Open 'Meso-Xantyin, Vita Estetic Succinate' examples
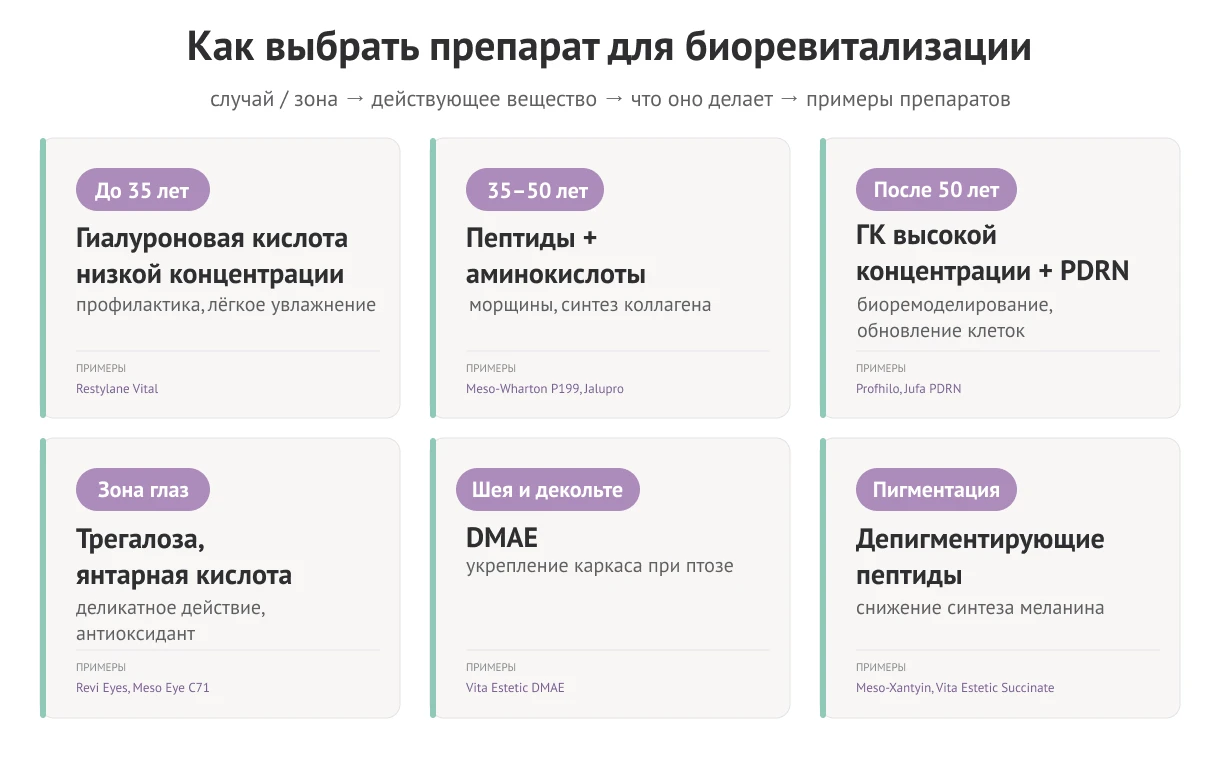Viewport: 1220px width, 760px height. click(955, 688)
